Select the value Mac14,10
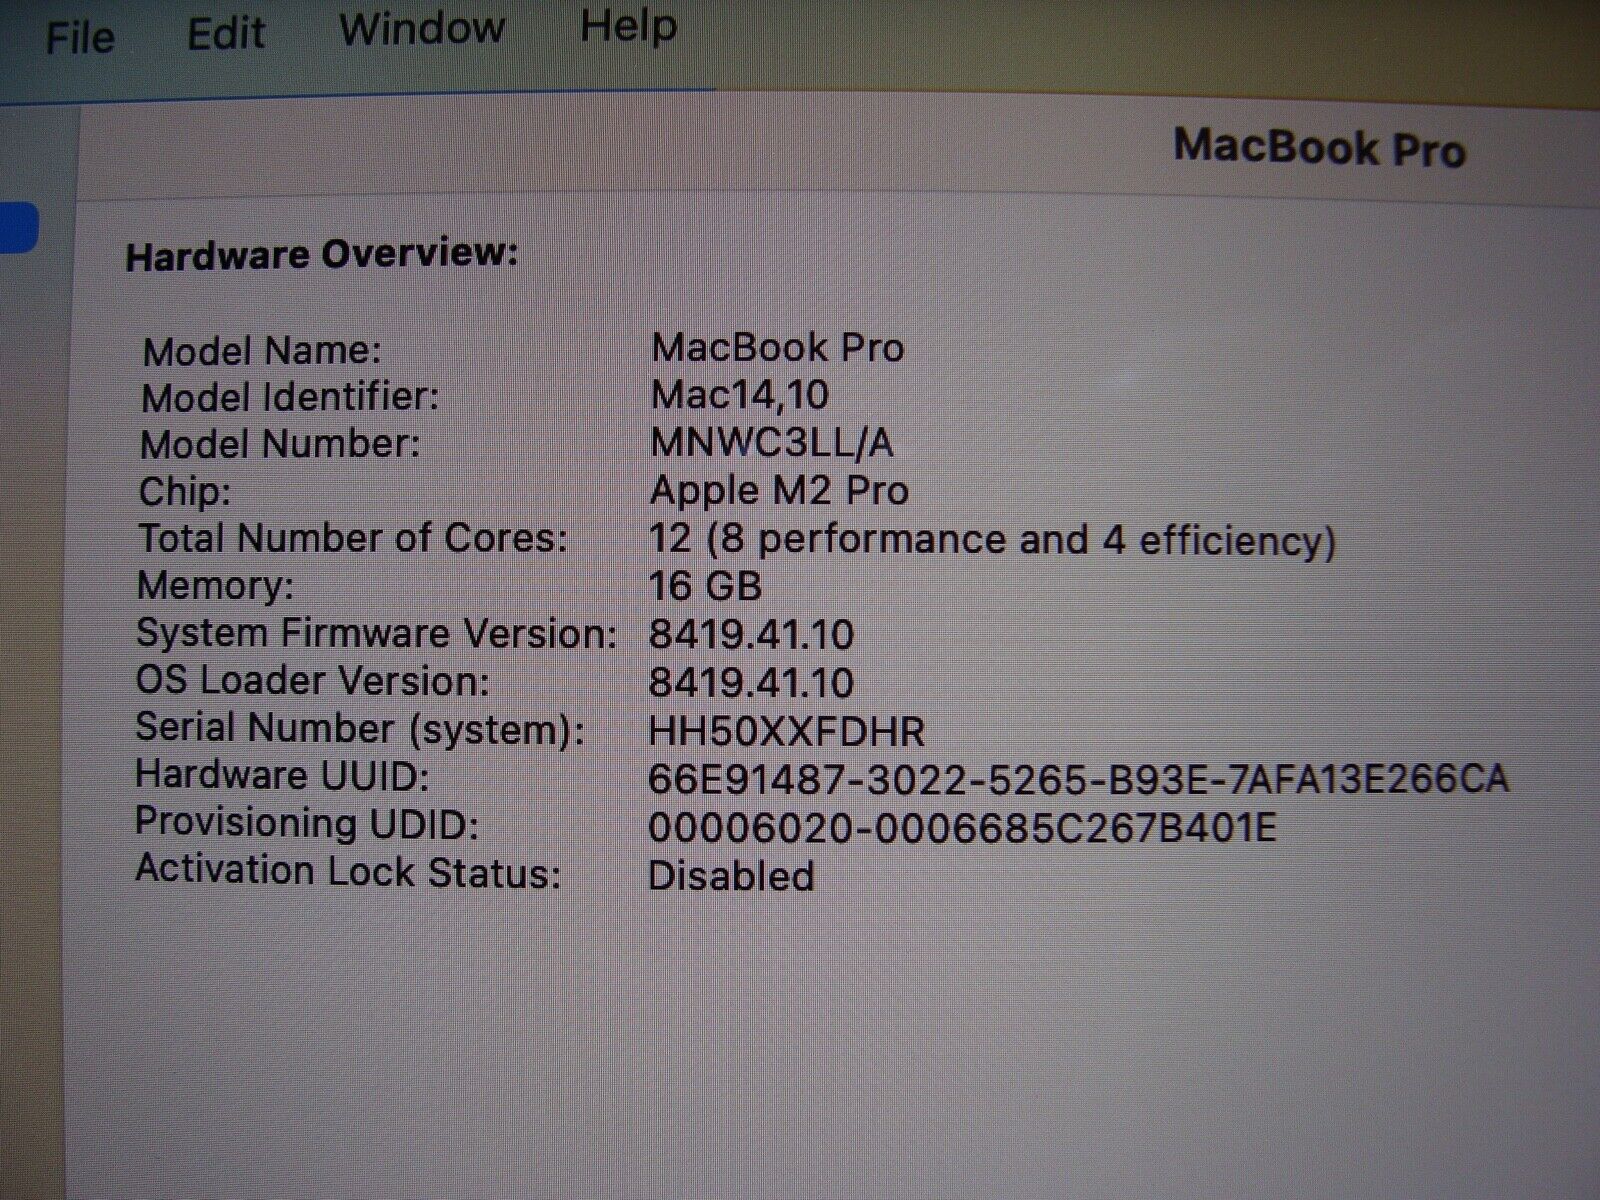1600x1200 pixels. pos(740,395)
